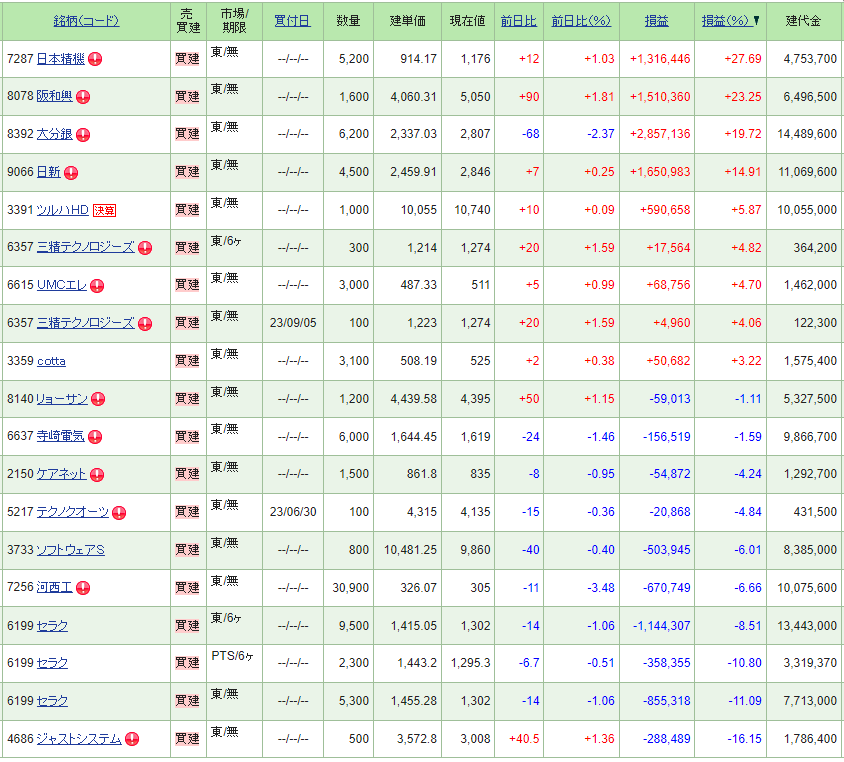
Task: Click the red alert icon beside UMCエレ
Action: coord(97,286)
